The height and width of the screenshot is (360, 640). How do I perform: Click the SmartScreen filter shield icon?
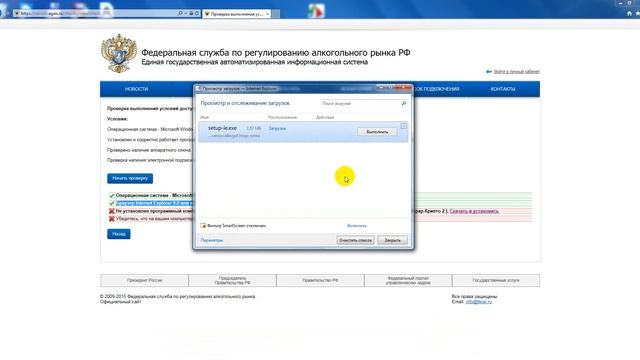(x=203, y=226)
